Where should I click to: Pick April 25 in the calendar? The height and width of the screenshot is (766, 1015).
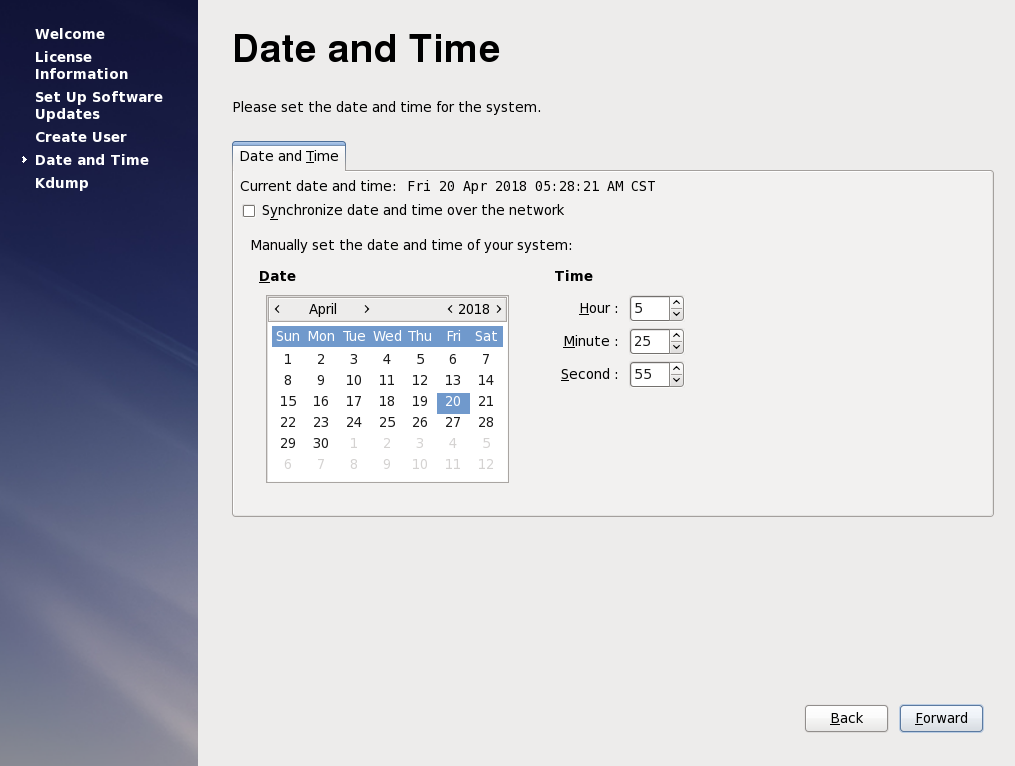click(x=387, y=423)
